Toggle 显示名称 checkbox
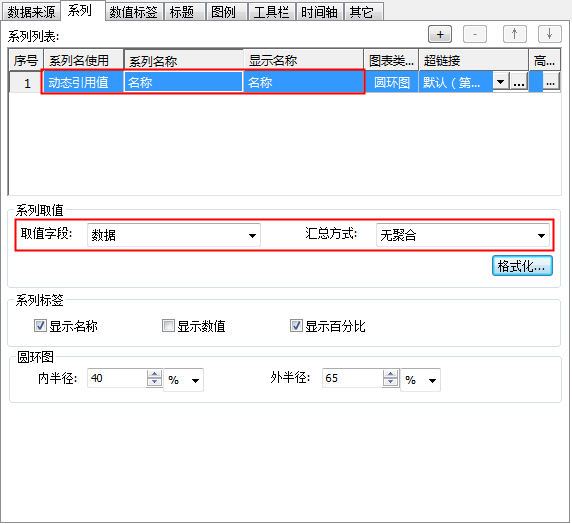Screen dimensions: 572x524 coord(40,325)
